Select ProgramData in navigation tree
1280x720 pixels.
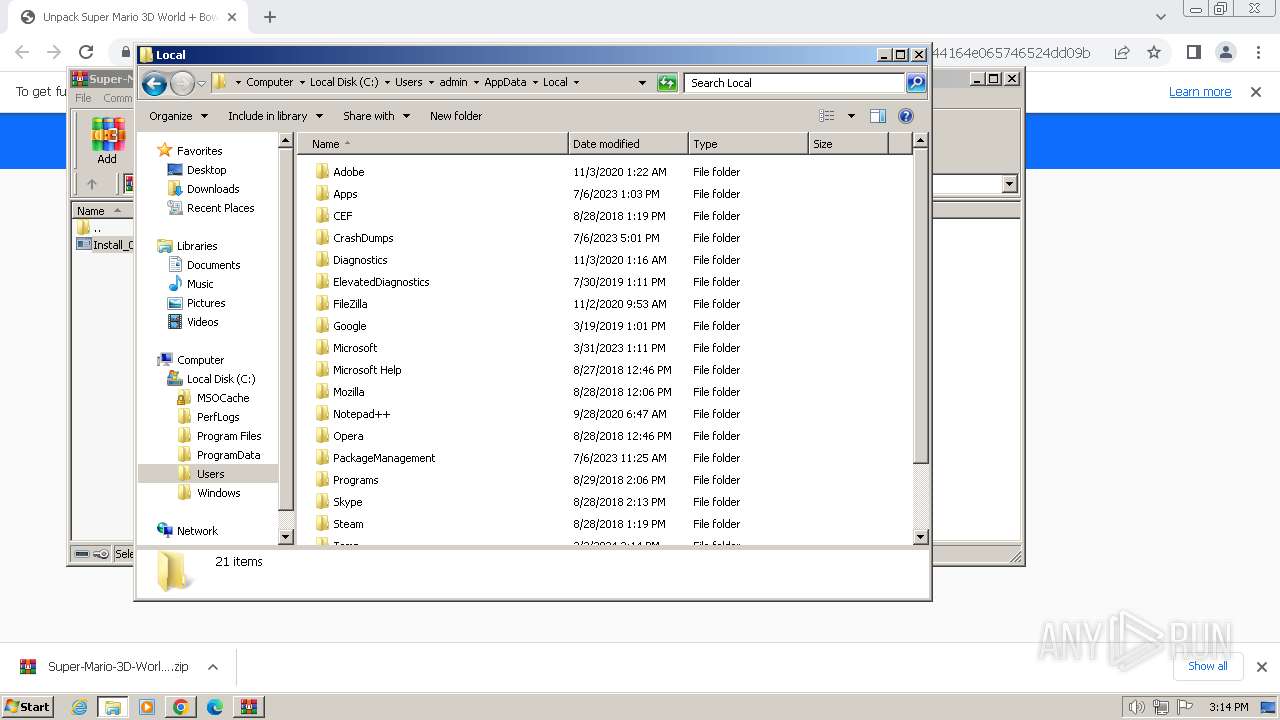[228, 455]
